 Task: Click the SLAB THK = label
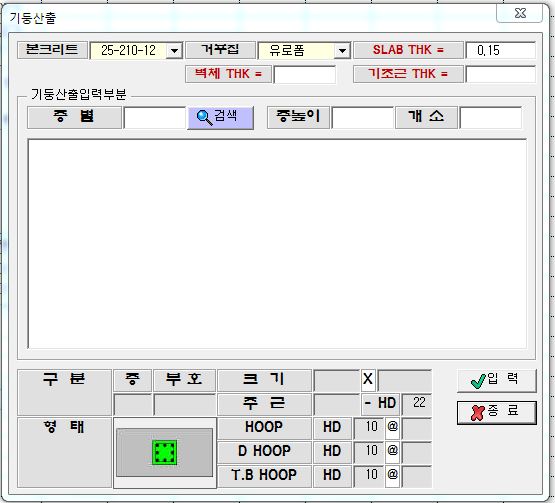click(x=408, y=50)
